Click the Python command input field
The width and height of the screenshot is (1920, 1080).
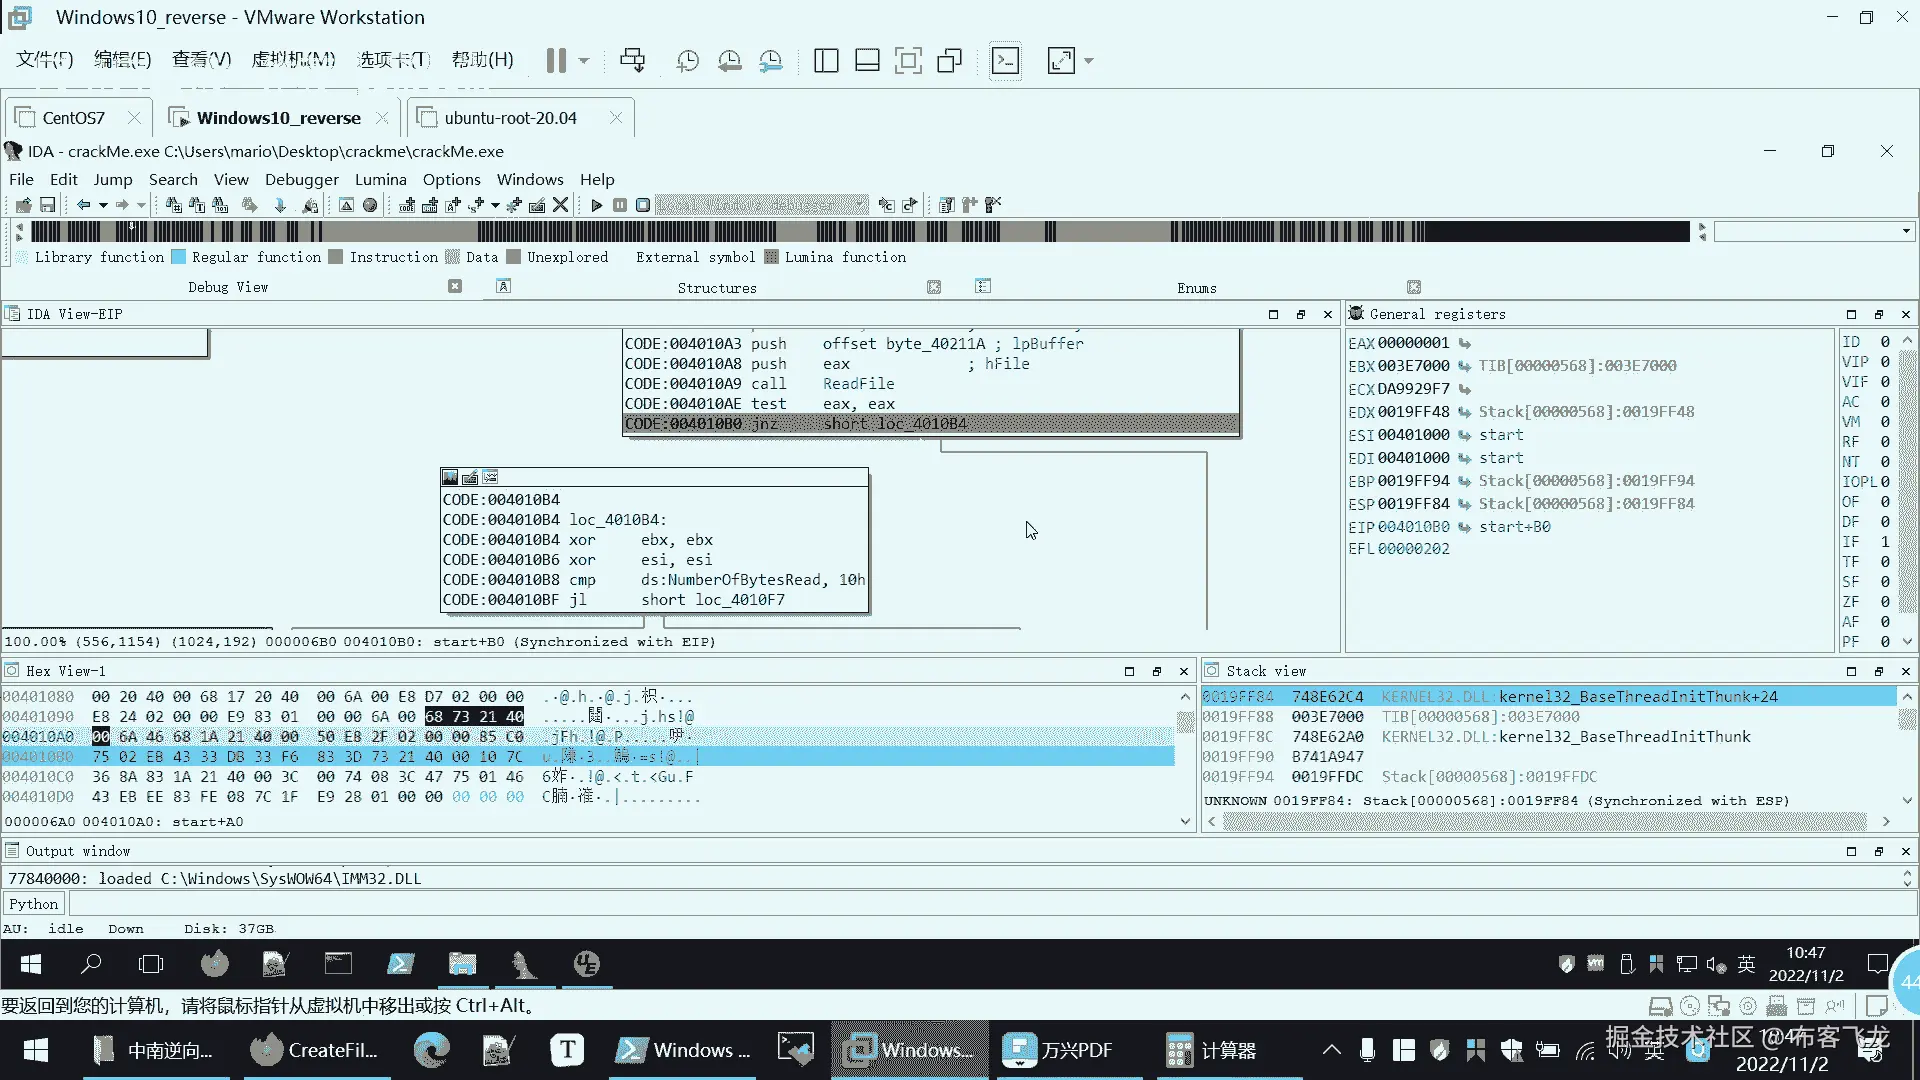(990, 904)
